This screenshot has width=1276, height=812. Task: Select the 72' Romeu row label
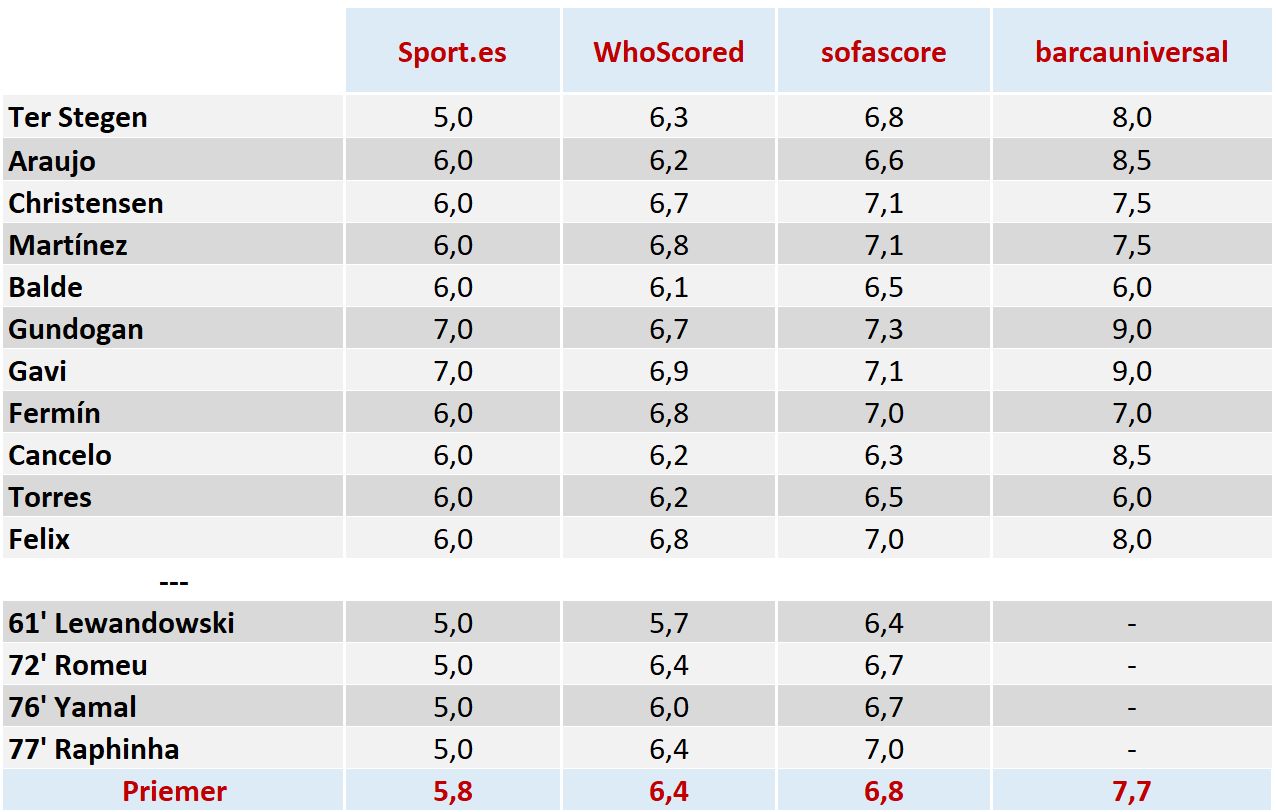[x=78, y=665]
